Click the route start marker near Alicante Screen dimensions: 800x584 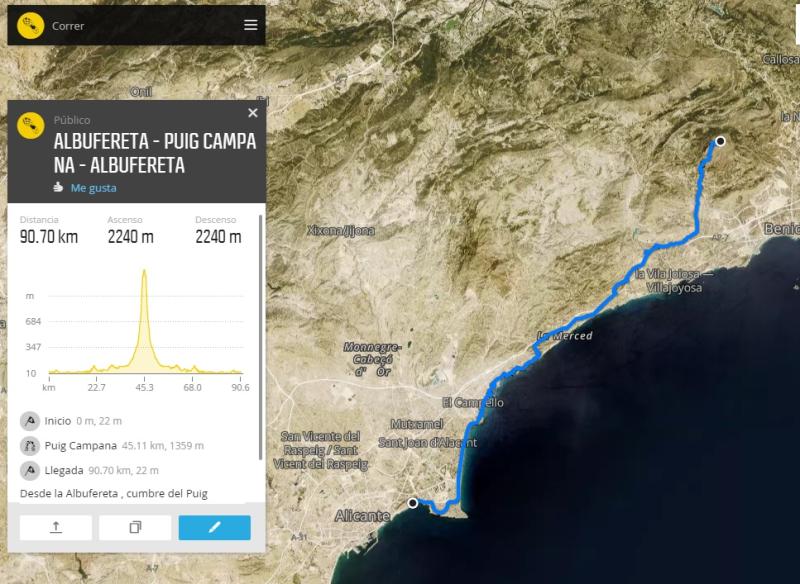[413, 503]
